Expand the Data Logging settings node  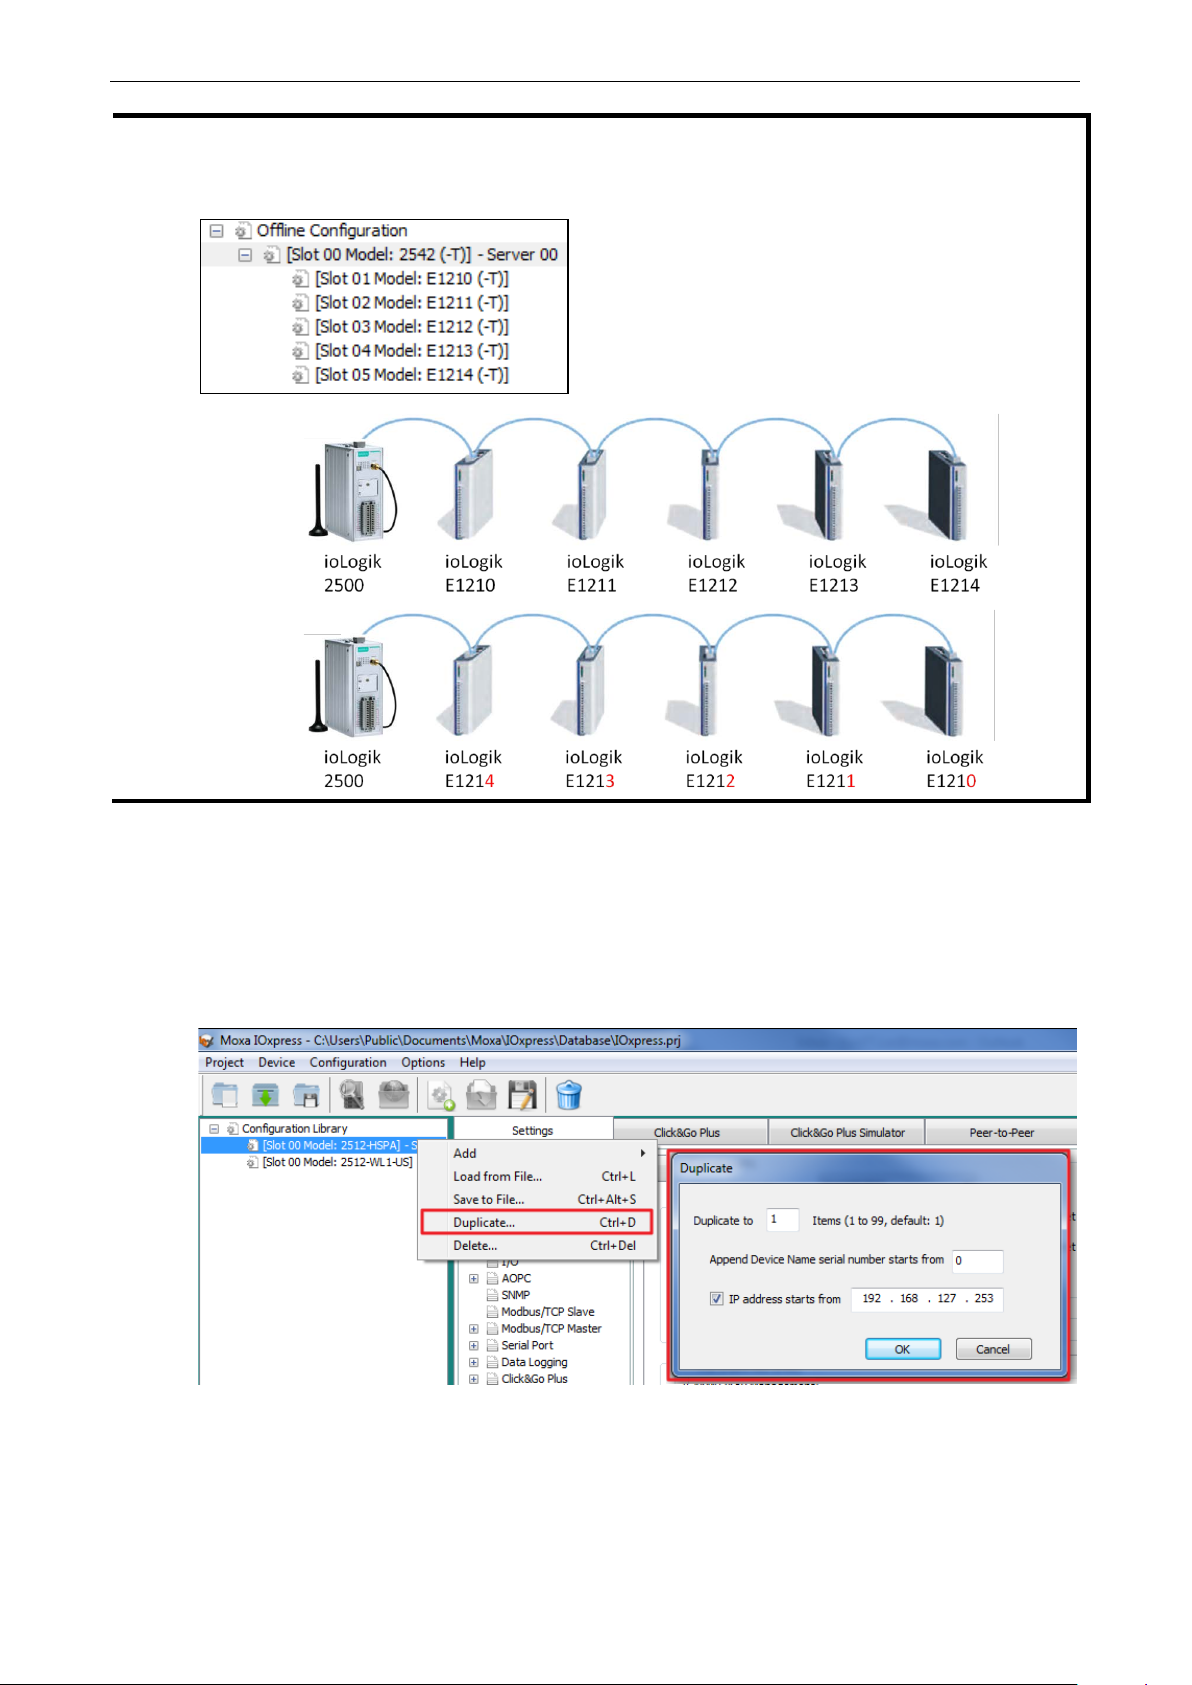pyautogui.click(x=474, y=1363)
